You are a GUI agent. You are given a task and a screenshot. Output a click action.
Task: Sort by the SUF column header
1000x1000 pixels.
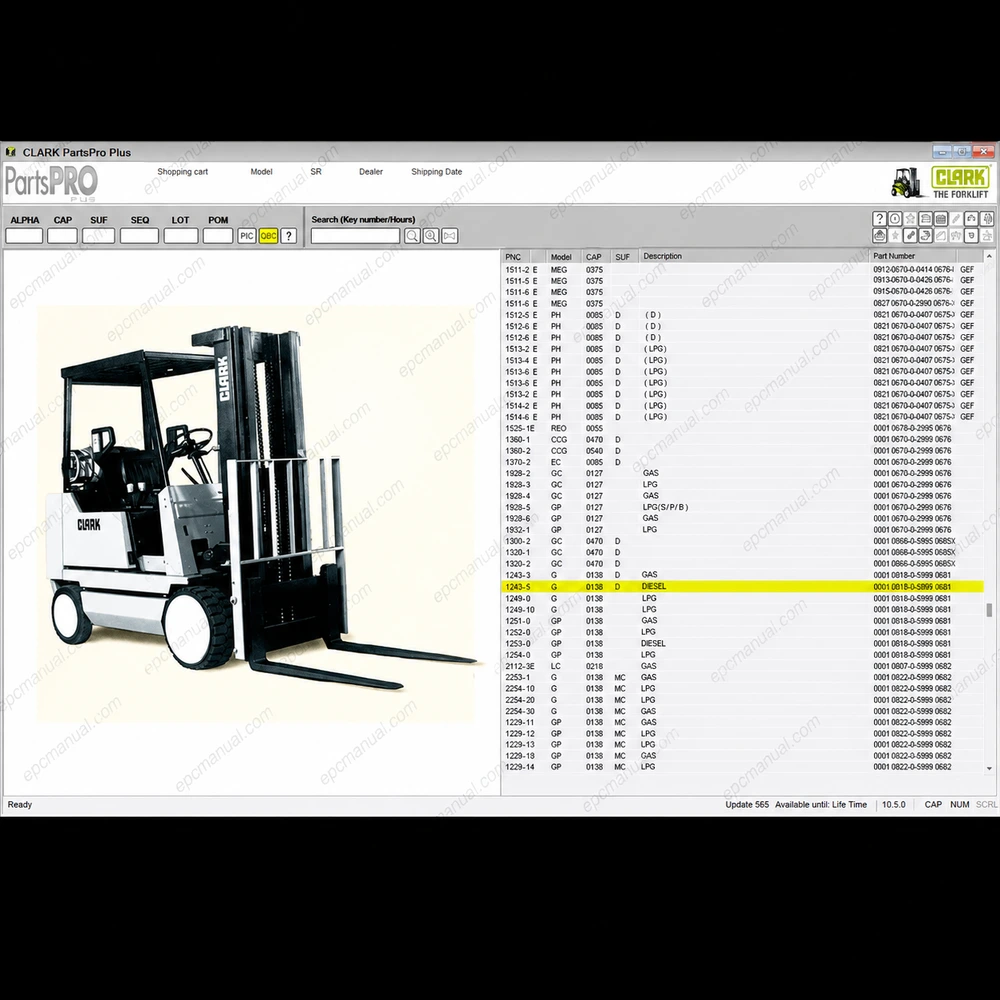[x=624, y=256]
